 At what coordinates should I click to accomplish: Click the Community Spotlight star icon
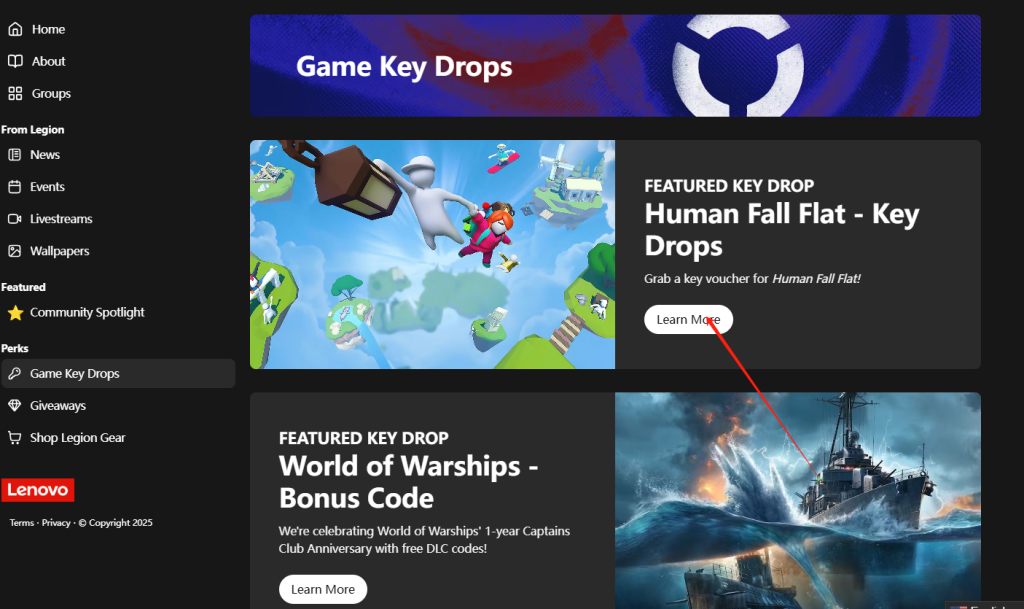[15, 313]
